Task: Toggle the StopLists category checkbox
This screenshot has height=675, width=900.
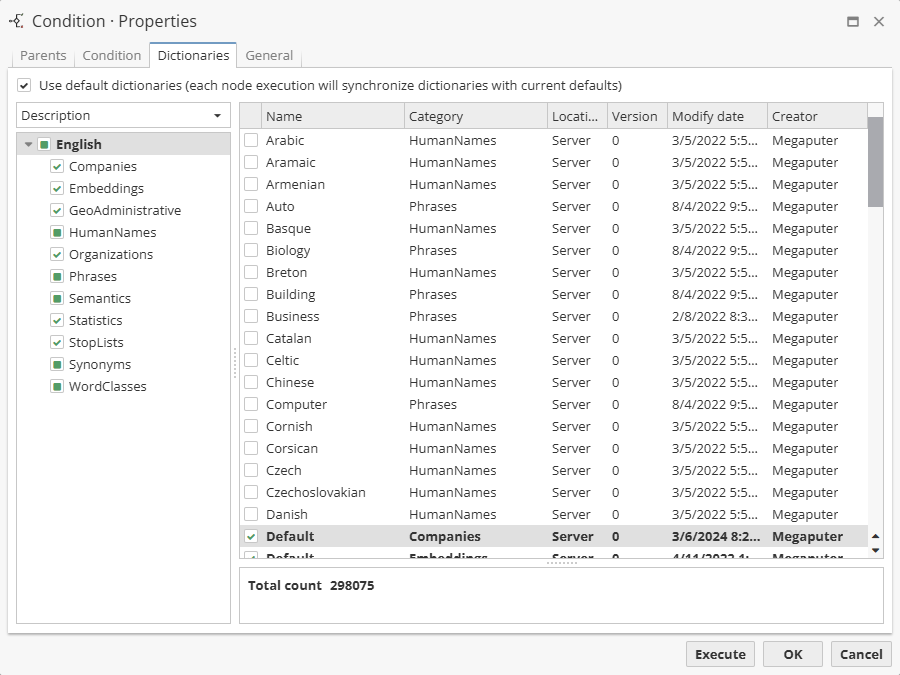Action: coord(57,343)
